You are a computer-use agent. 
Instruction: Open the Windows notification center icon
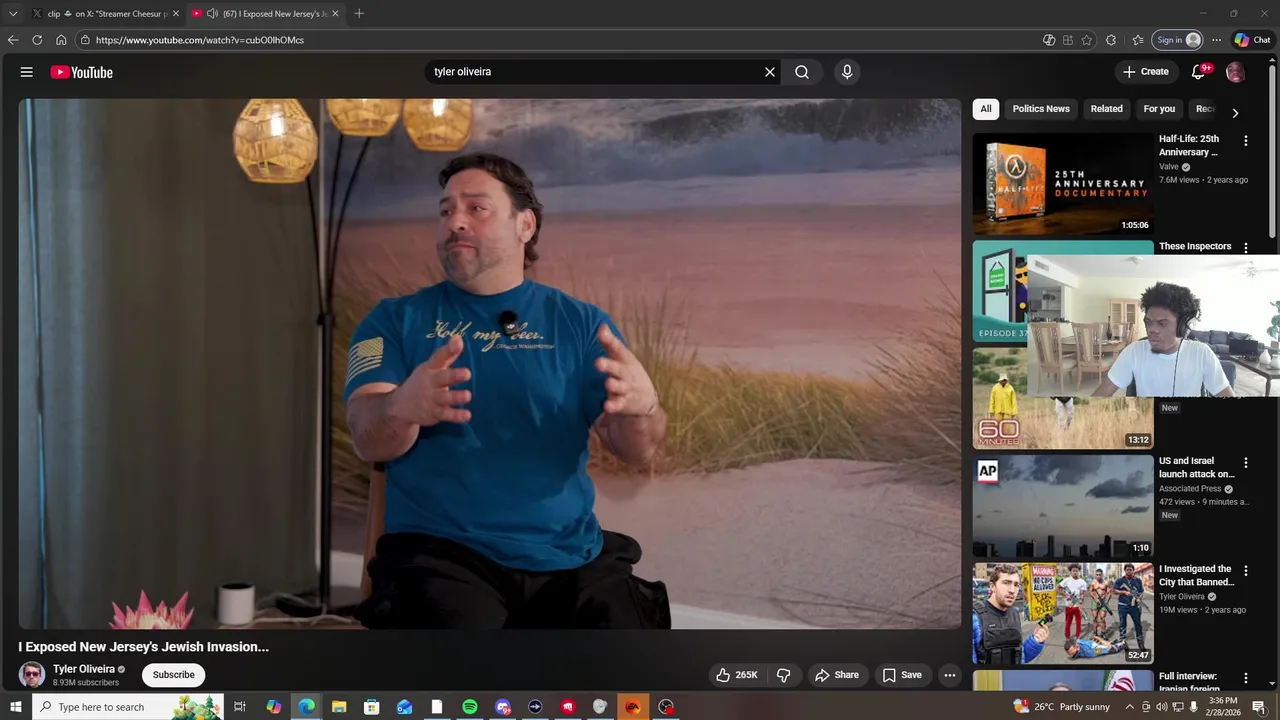[x=1259, y=707]
